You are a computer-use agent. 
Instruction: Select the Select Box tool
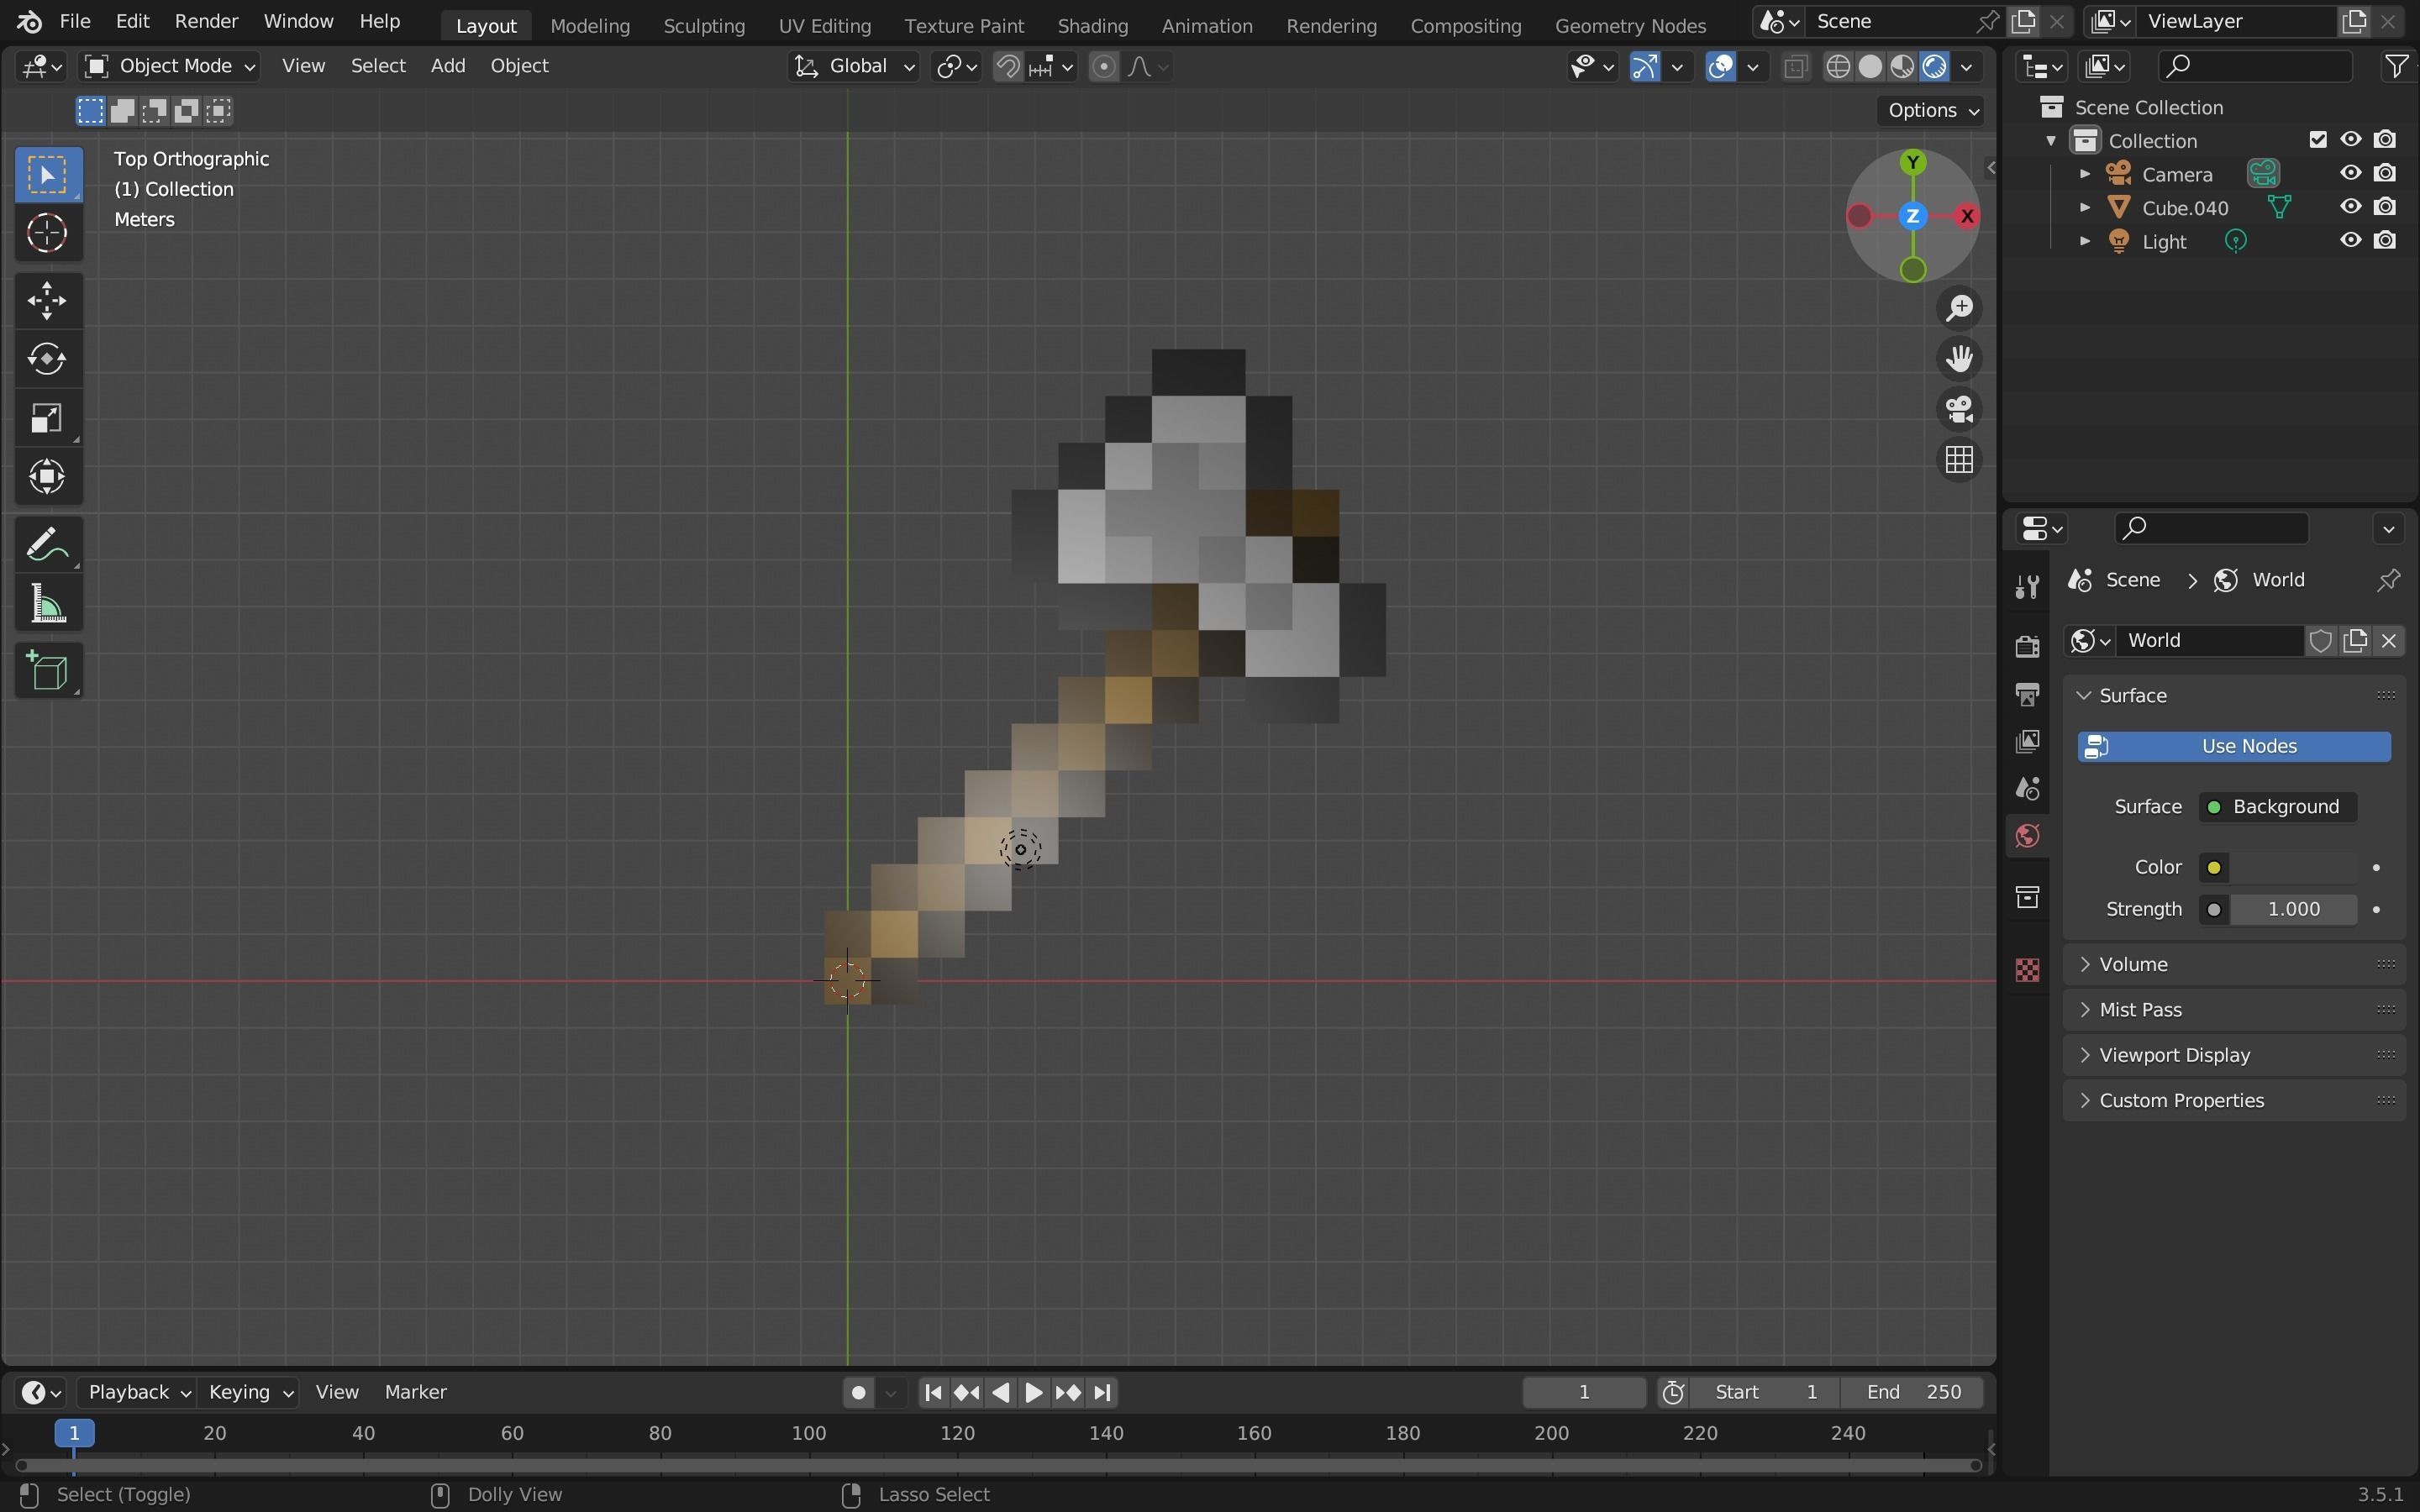[x=47, y=175]
